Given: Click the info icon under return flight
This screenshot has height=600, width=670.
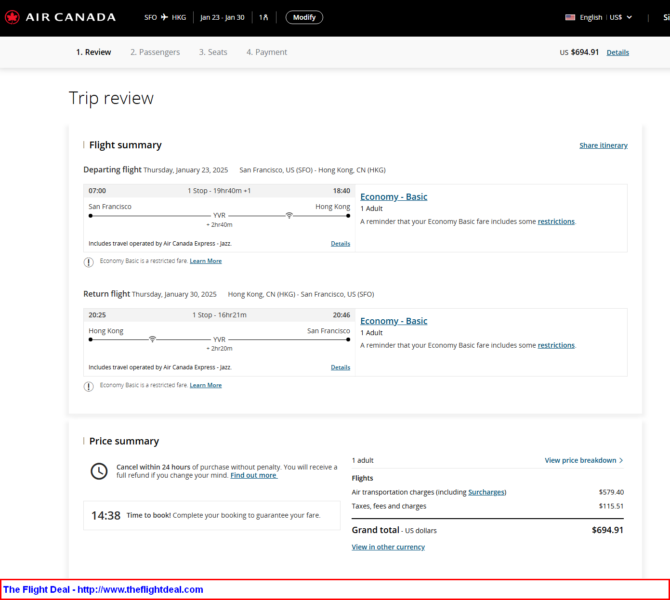Looking at the screenshot, I should (x=89, y=385).
